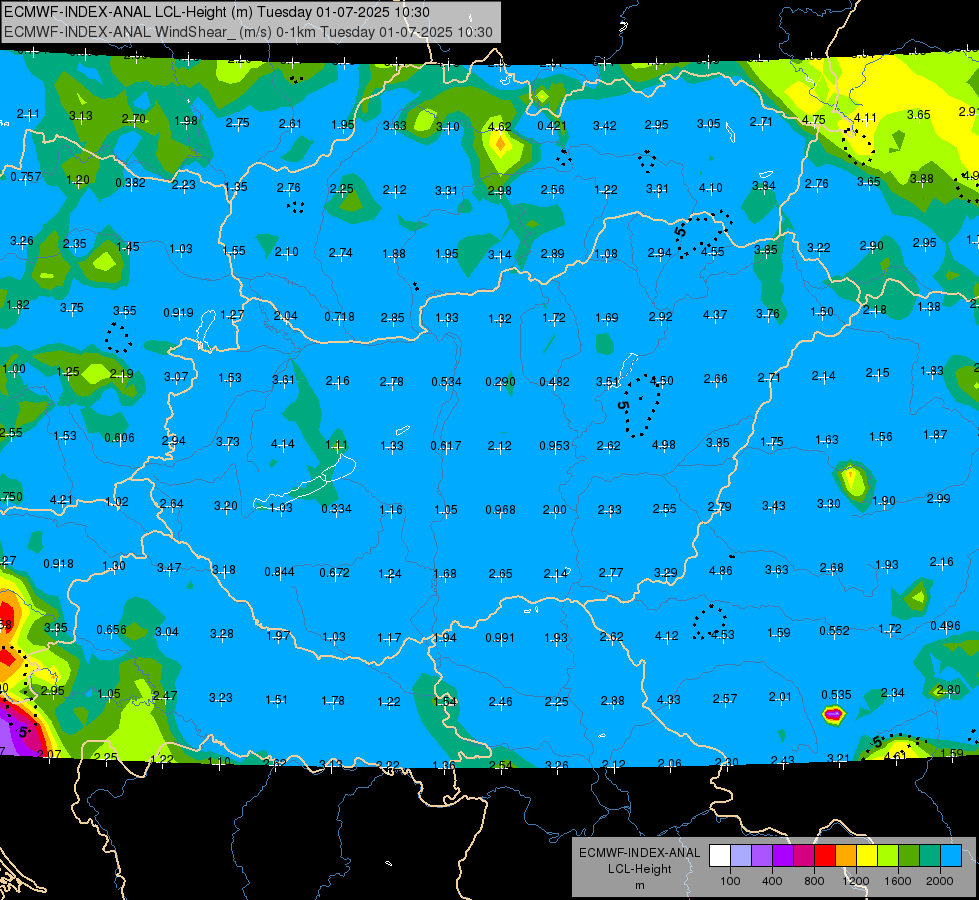Click the wind shear value 0.606

coord(119,437)
